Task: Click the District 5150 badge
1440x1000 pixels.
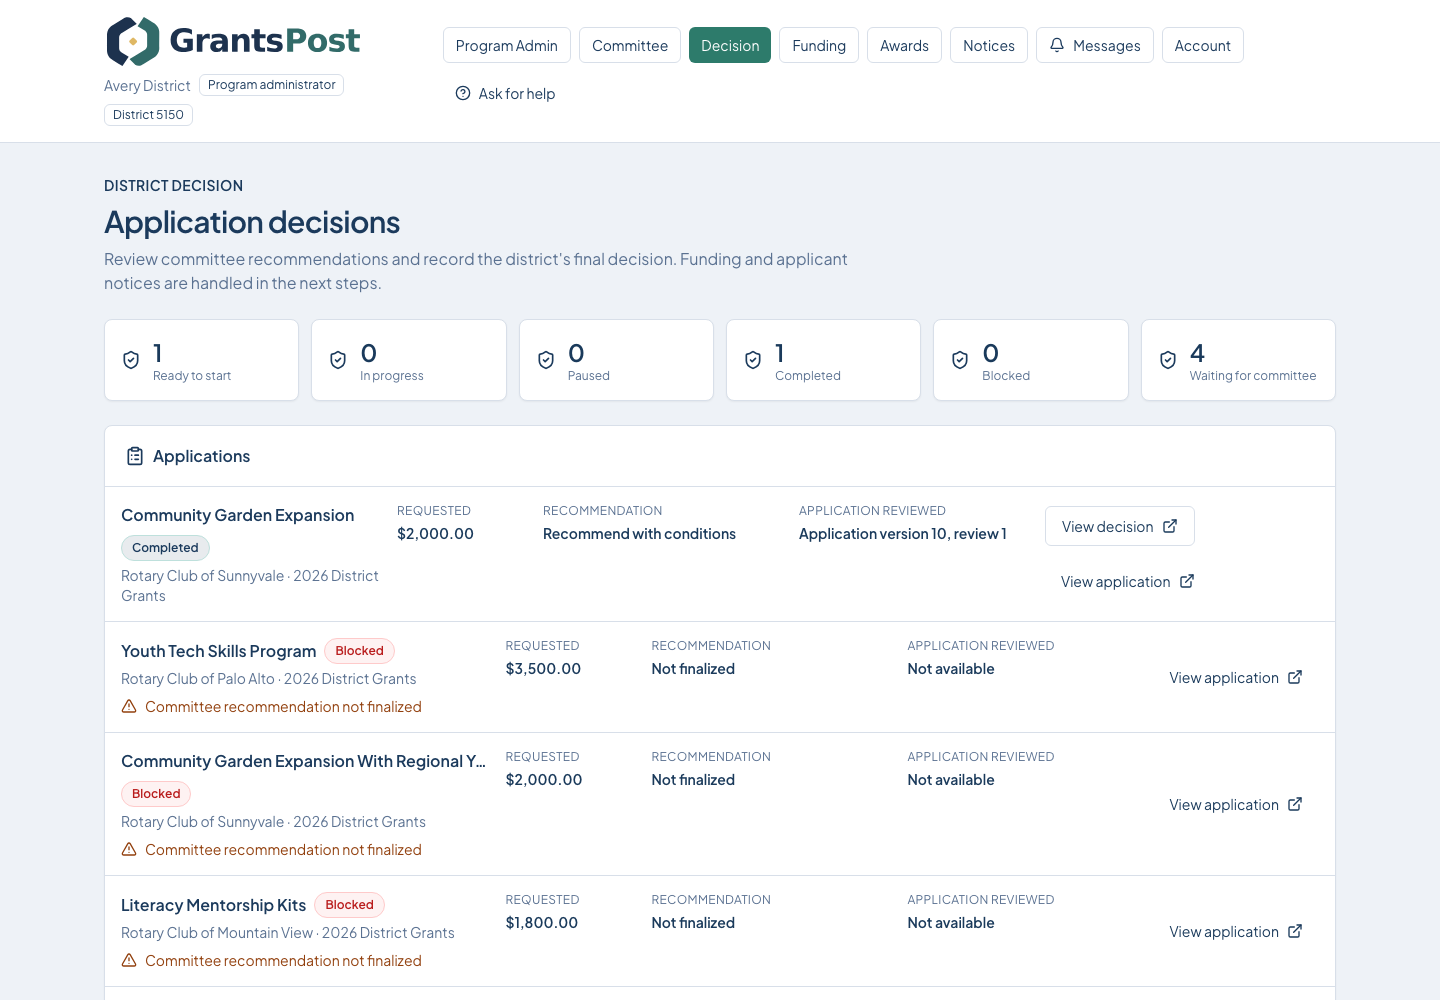Action: (x=148, y=115)
